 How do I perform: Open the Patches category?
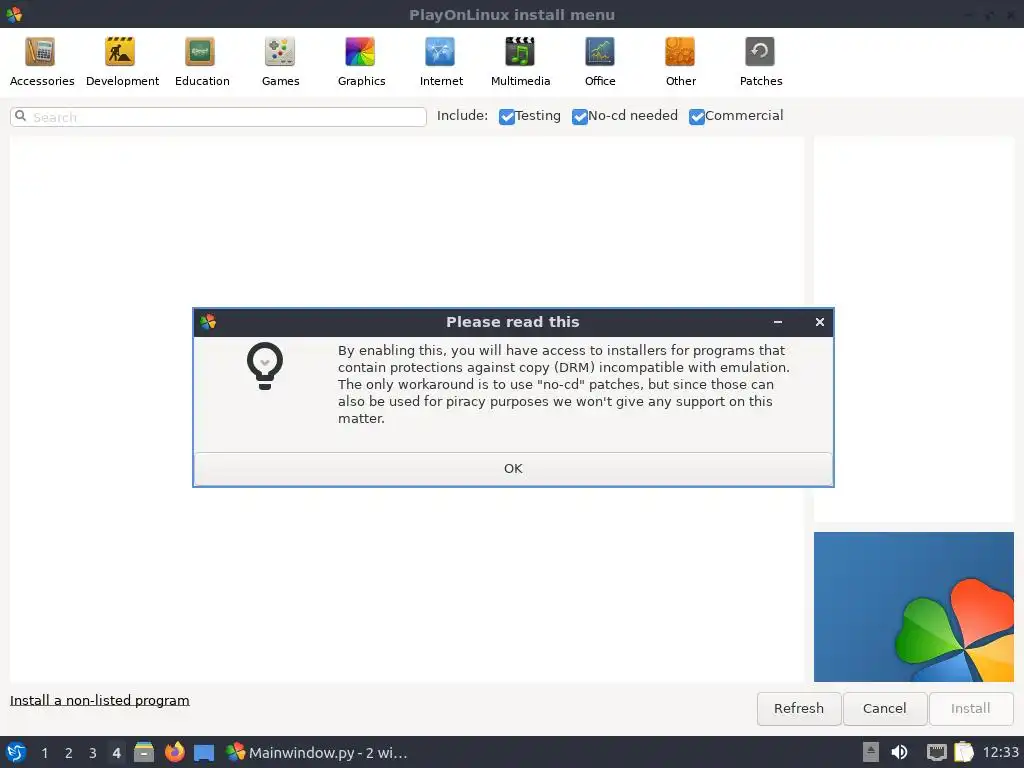(761, 62)
